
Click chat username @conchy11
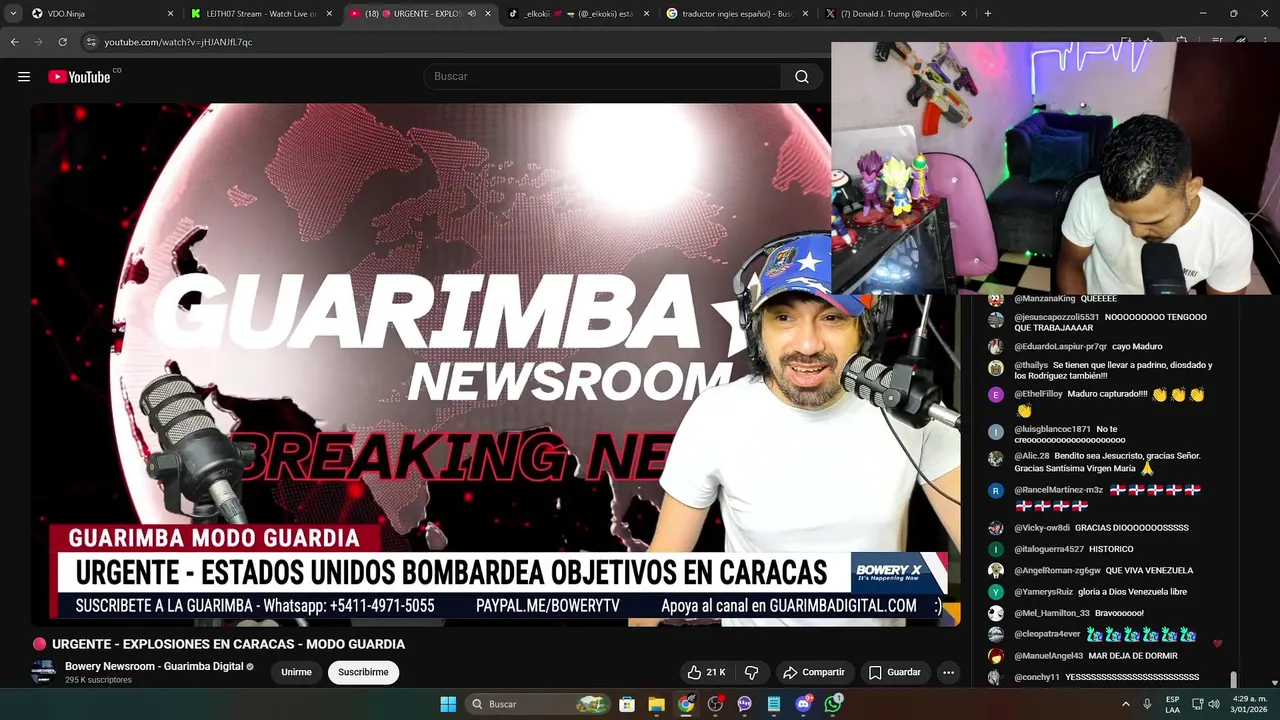[x=1037, y=677]
